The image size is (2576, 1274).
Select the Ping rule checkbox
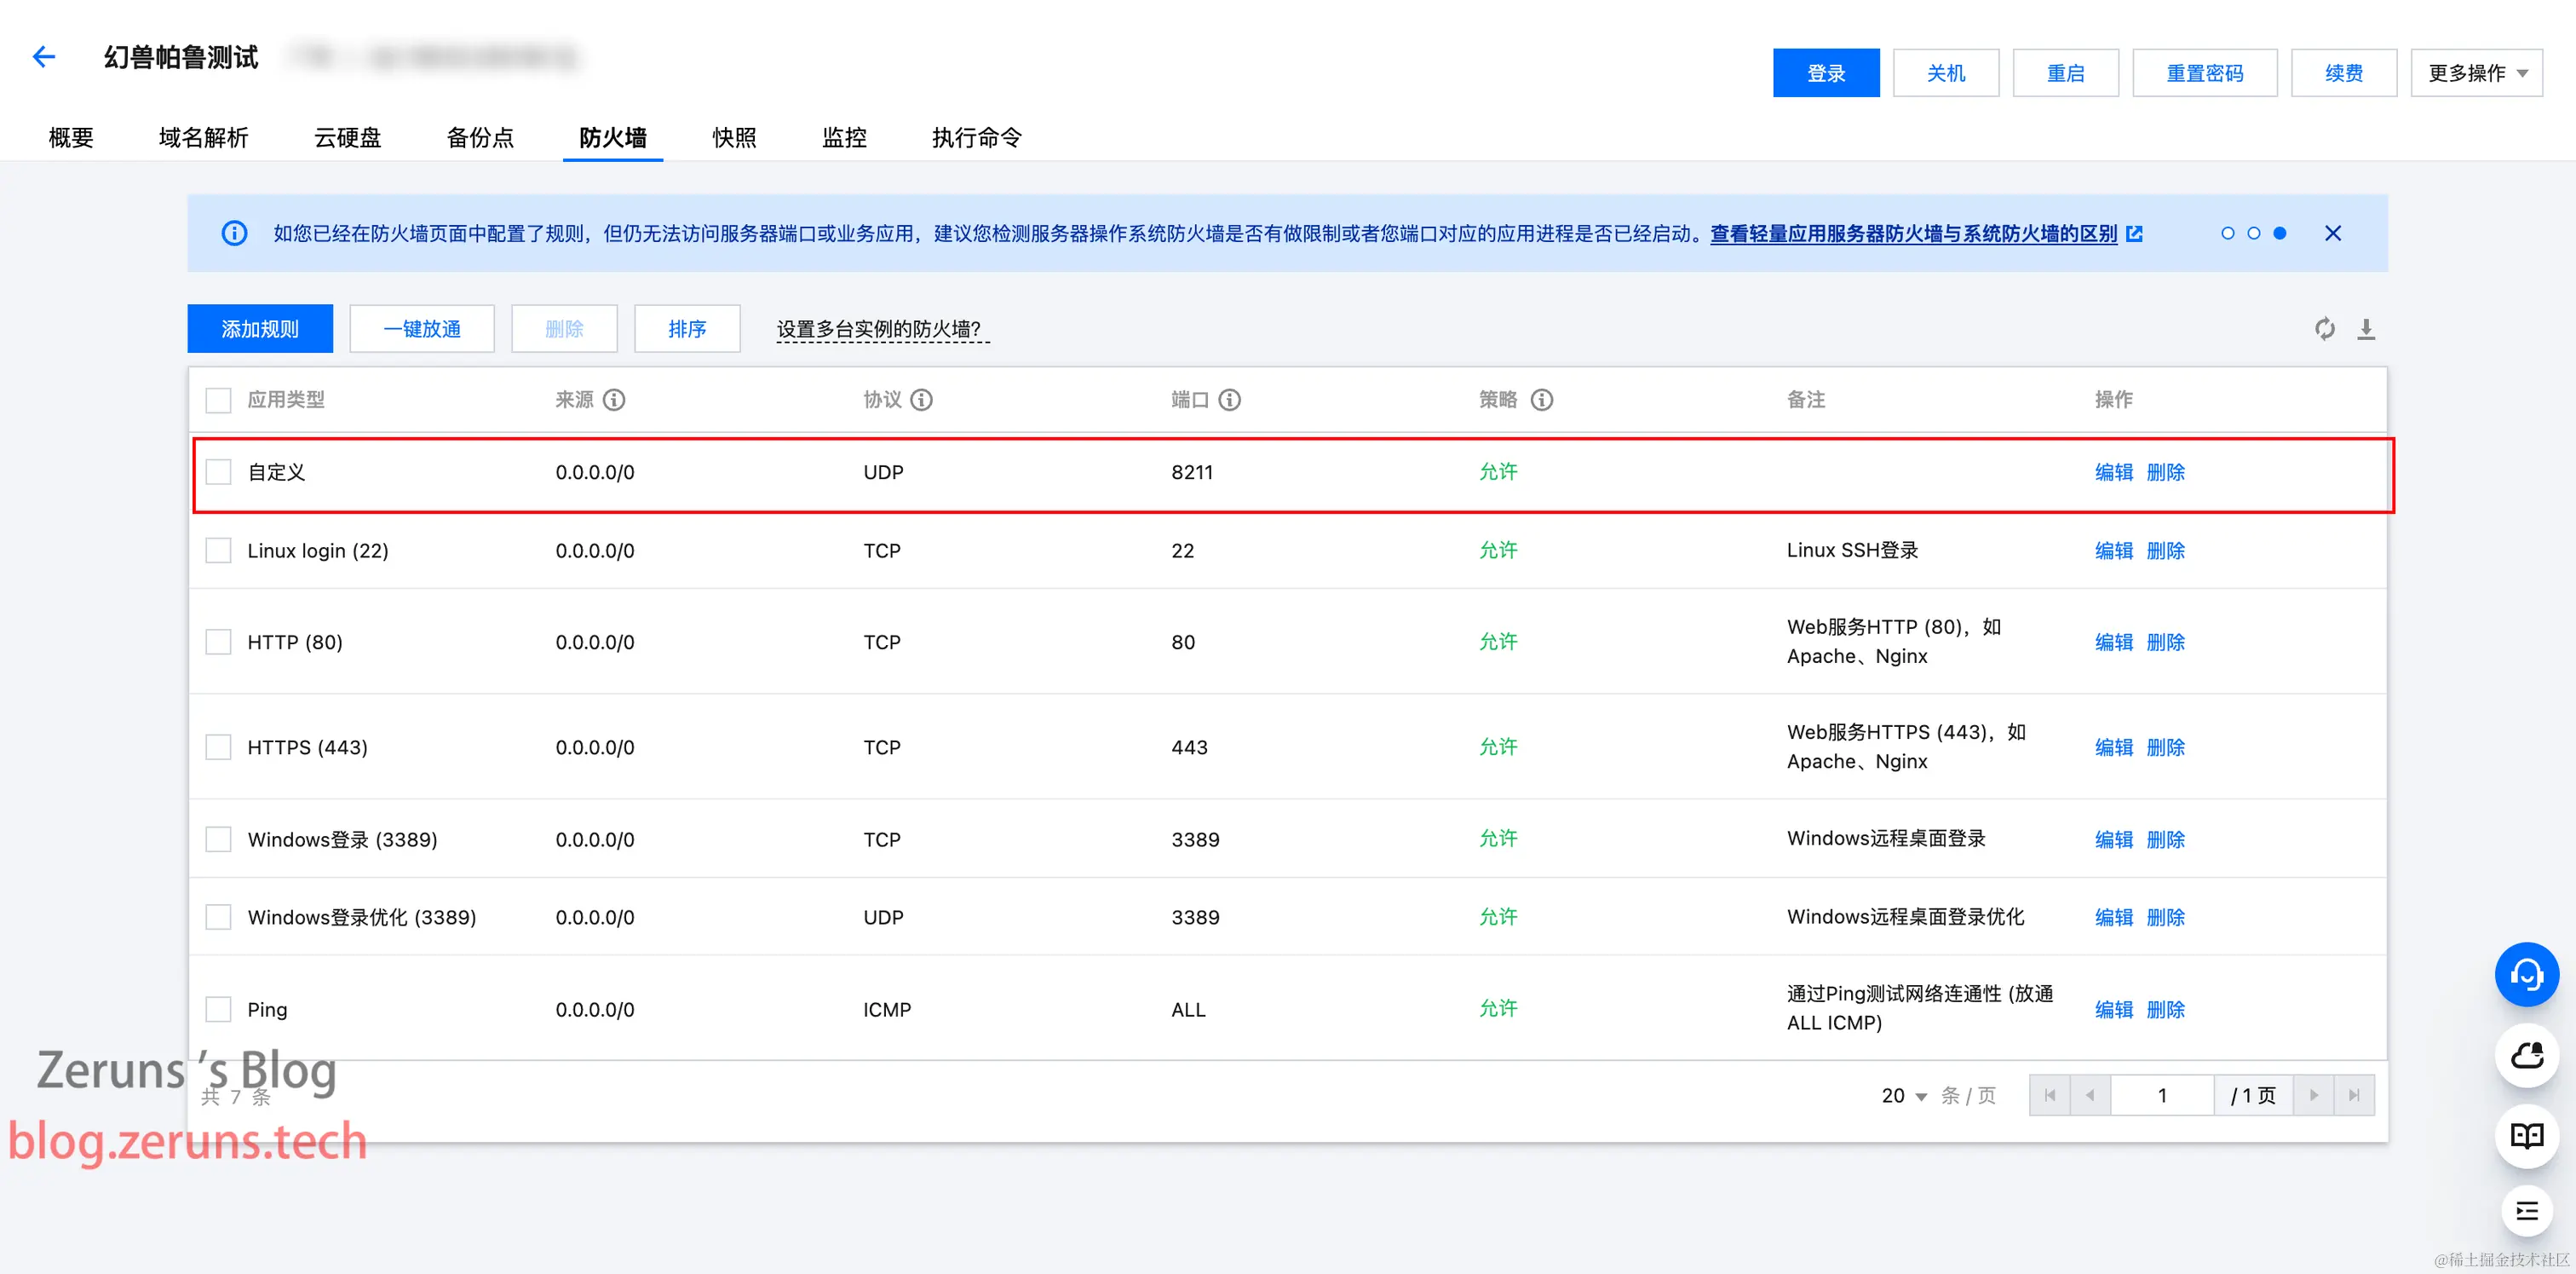[218, 1009]
